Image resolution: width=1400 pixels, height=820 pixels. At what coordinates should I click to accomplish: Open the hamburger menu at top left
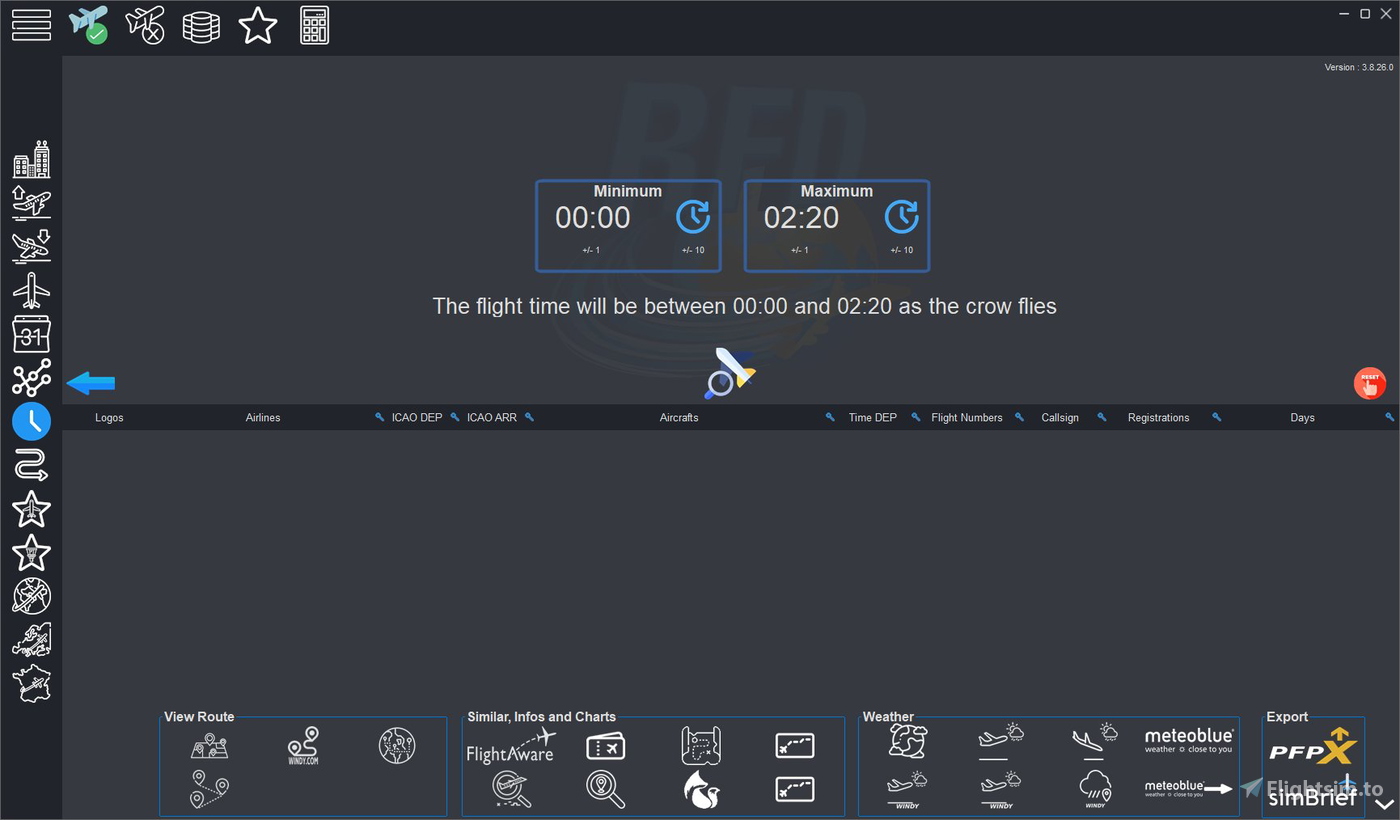click(x=31, y=25)
